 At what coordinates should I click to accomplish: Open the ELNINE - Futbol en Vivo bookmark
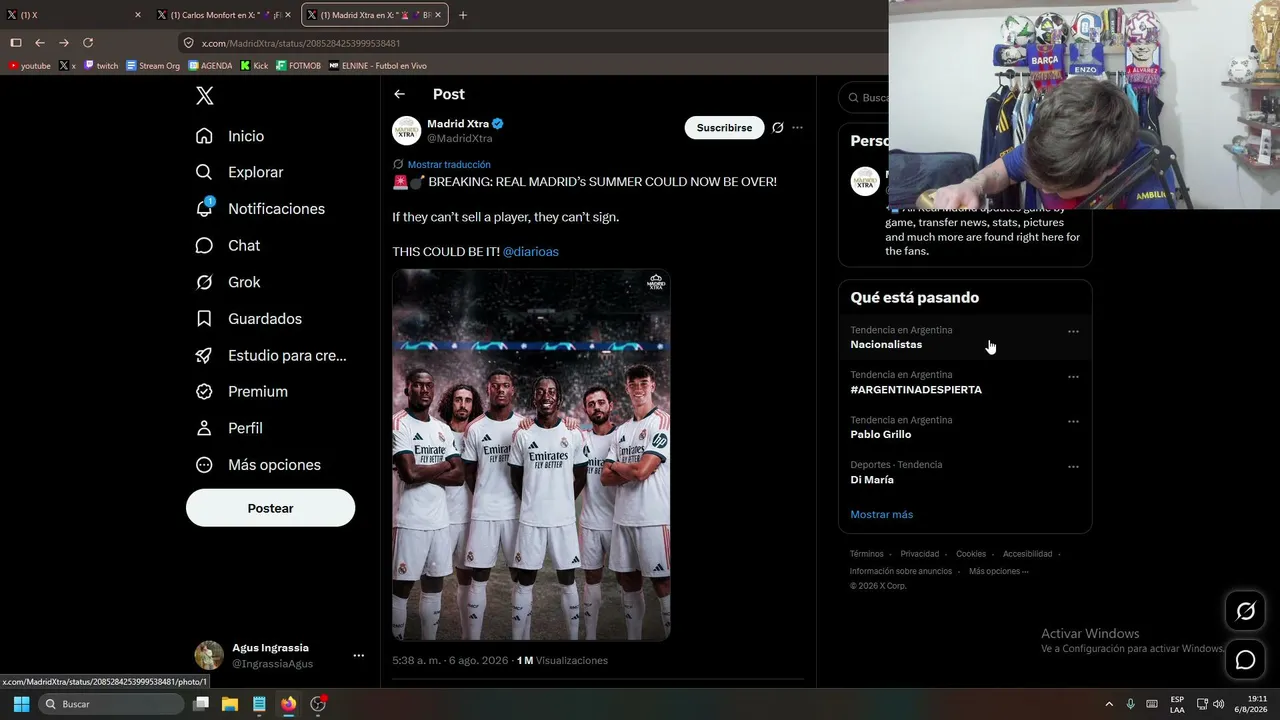click(x=377, y=66)
